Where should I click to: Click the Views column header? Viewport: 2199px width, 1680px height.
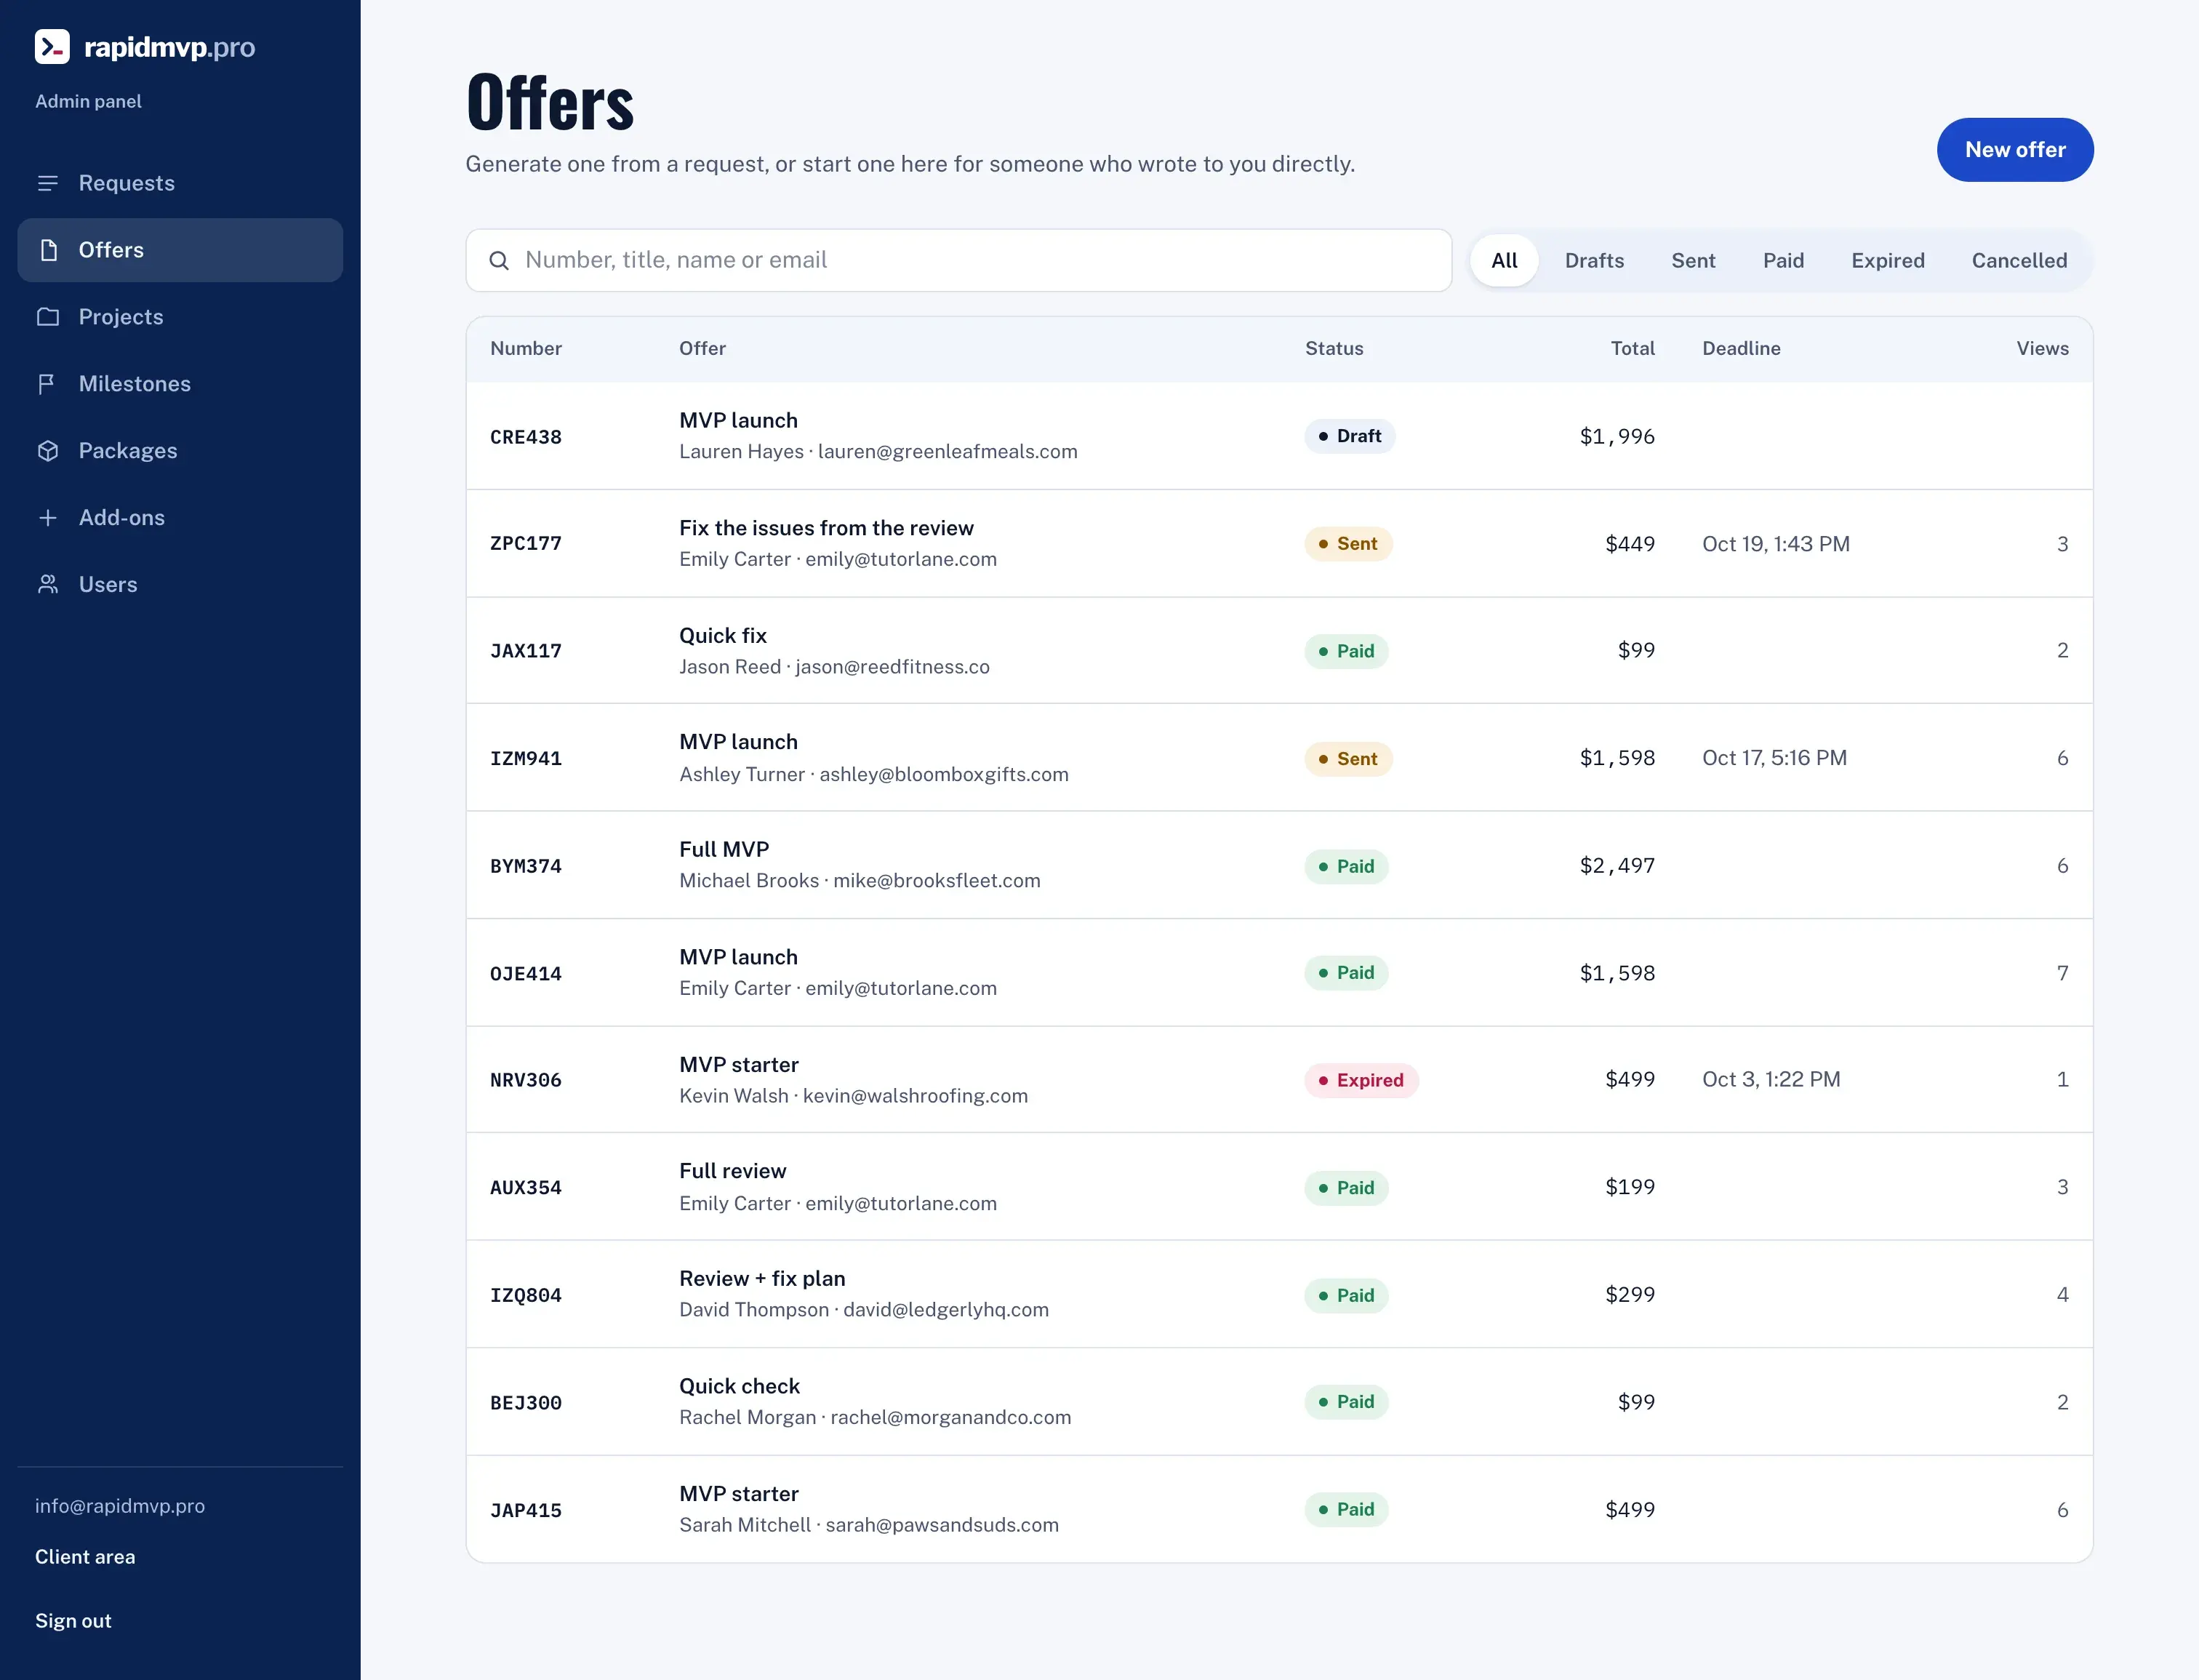[x=2042, y=349]
